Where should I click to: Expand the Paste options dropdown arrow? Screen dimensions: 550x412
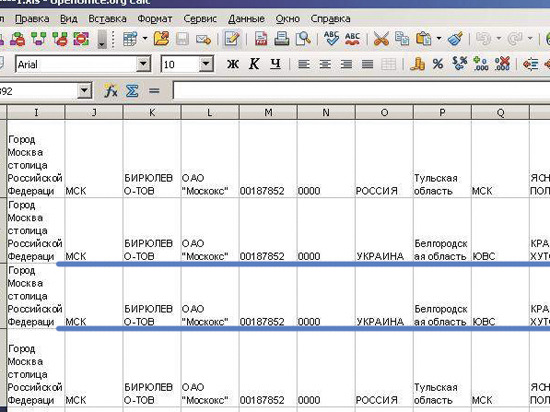tap(438, 39)
